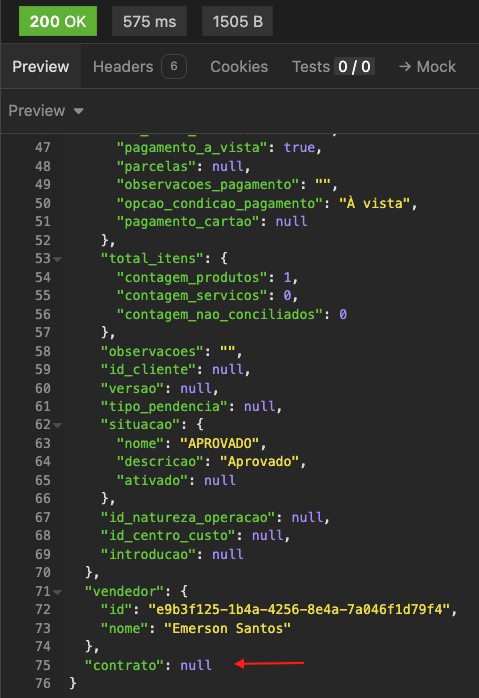Click the Headers count badge 6
The width and height of the screenshot is (479, 698).
(174, 67)
